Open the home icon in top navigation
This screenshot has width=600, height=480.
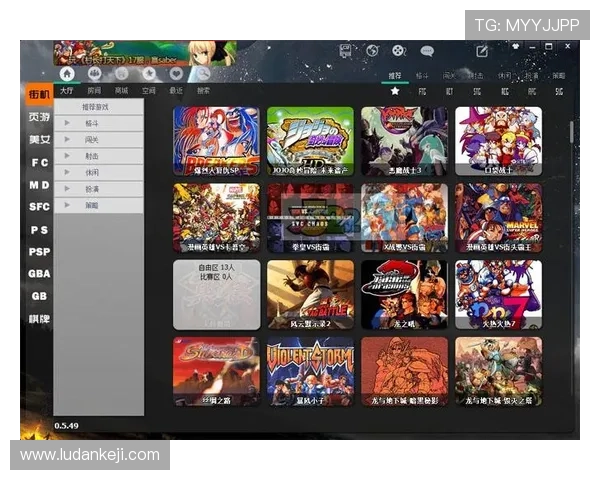pyautogui.click(x=67, y=73)
